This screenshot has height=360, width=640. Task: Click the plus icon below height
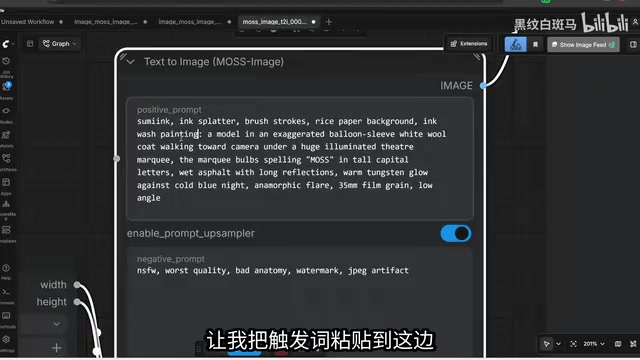click(x=57, y=348)
